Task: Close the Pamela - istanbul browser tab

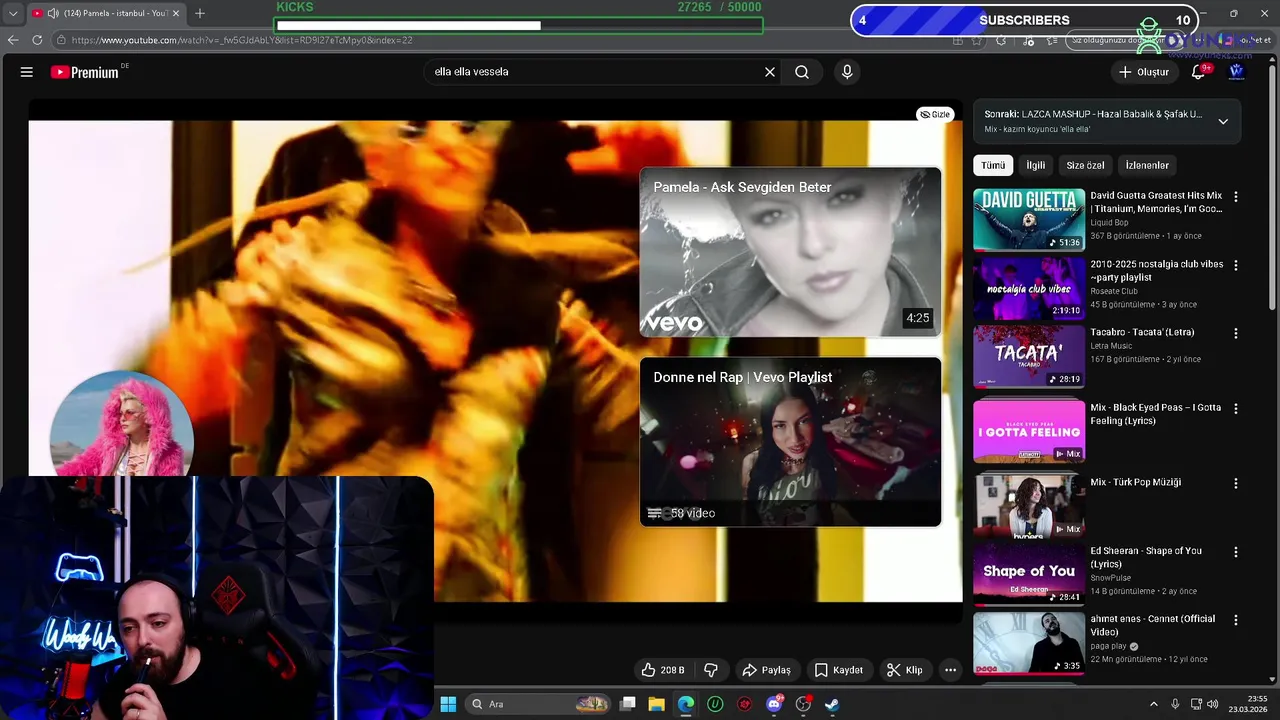Action: [x=176, y=13]
